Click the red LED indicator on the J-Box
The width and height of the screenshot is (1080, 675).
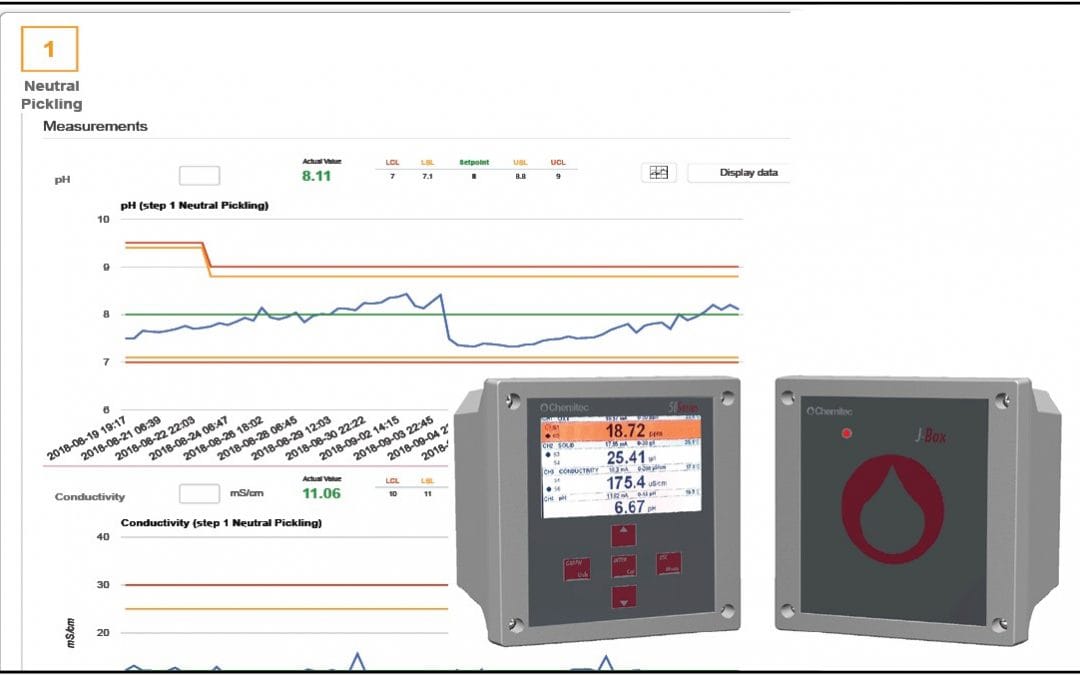pyautogui.click(x=847, y=433)
